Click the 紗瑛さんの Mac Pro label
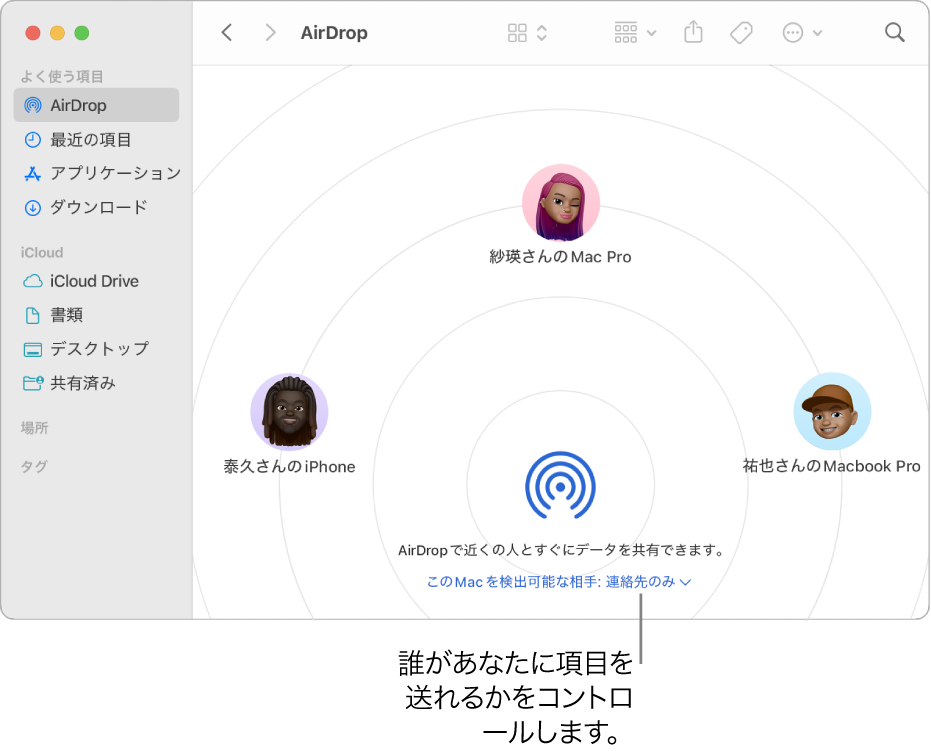This screenshot has width=931, height=755. [560, 256]
